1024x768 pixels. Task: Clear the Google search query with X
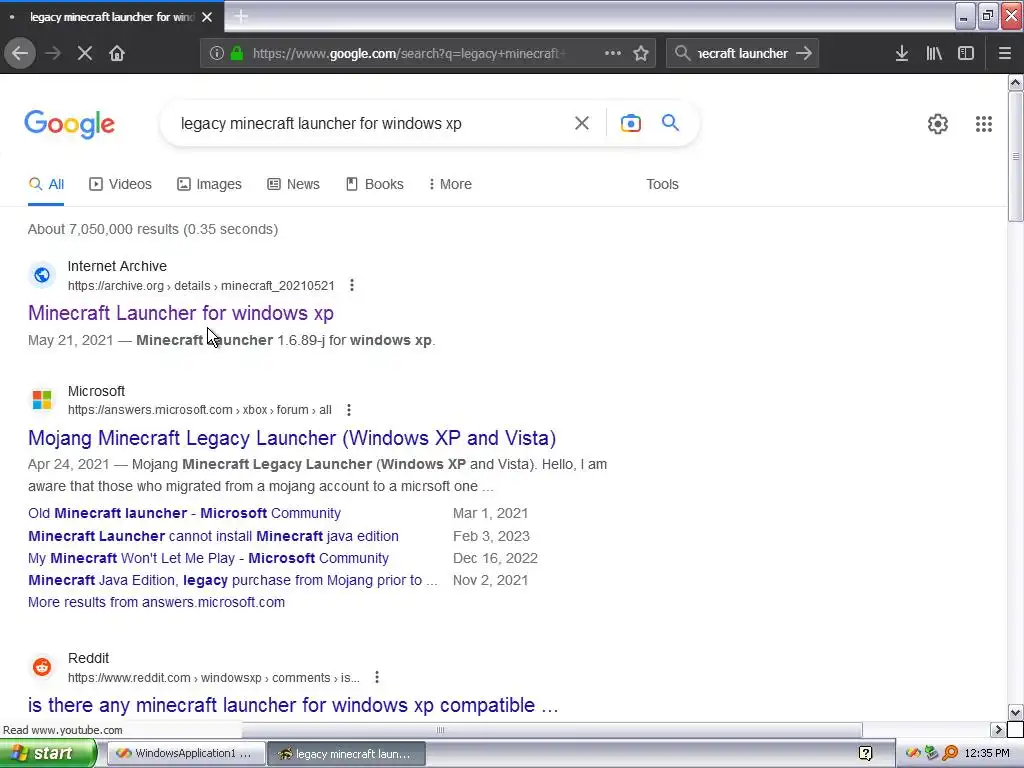[581, 123]
